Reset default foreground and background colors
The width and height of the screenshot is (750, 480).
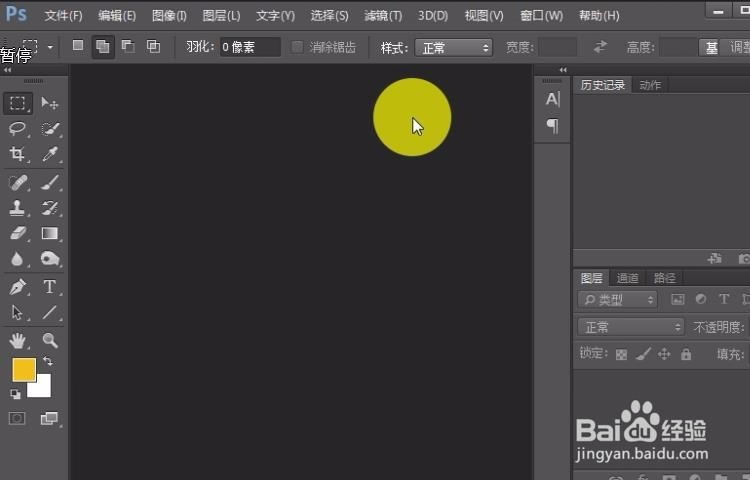(15, 394)
